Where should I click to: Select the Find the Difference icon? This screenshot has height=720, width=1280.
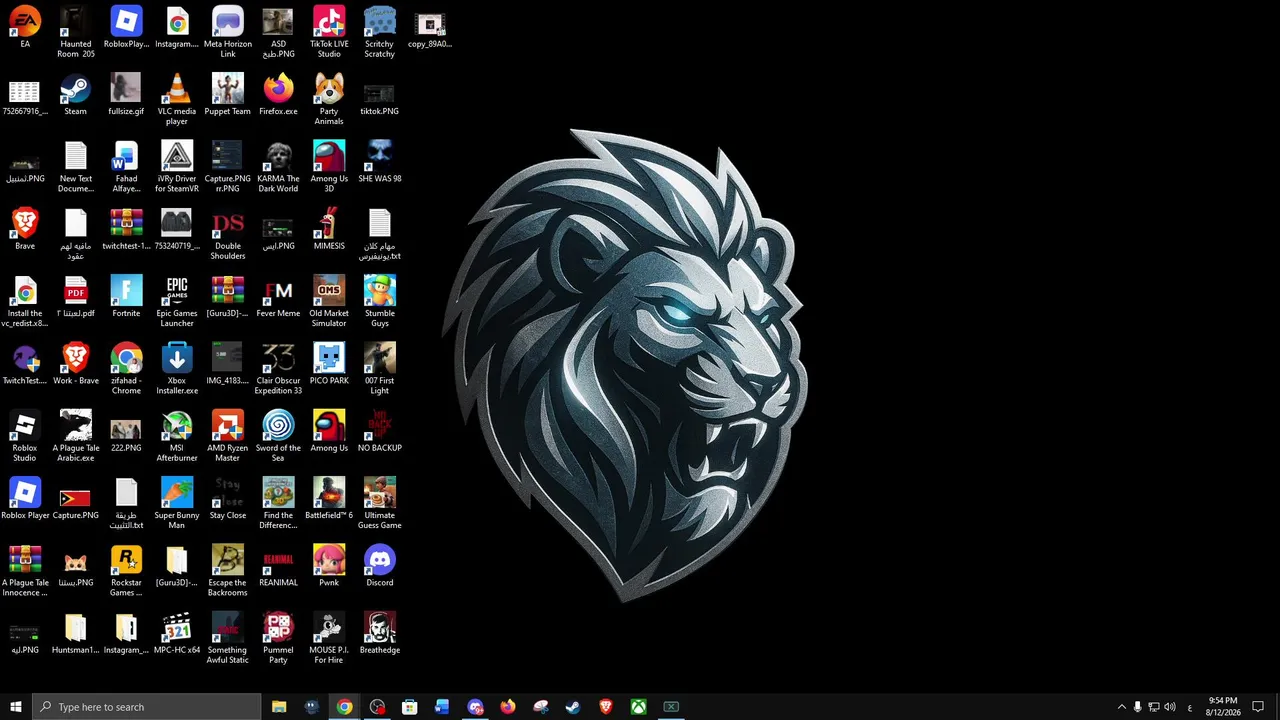278,501
